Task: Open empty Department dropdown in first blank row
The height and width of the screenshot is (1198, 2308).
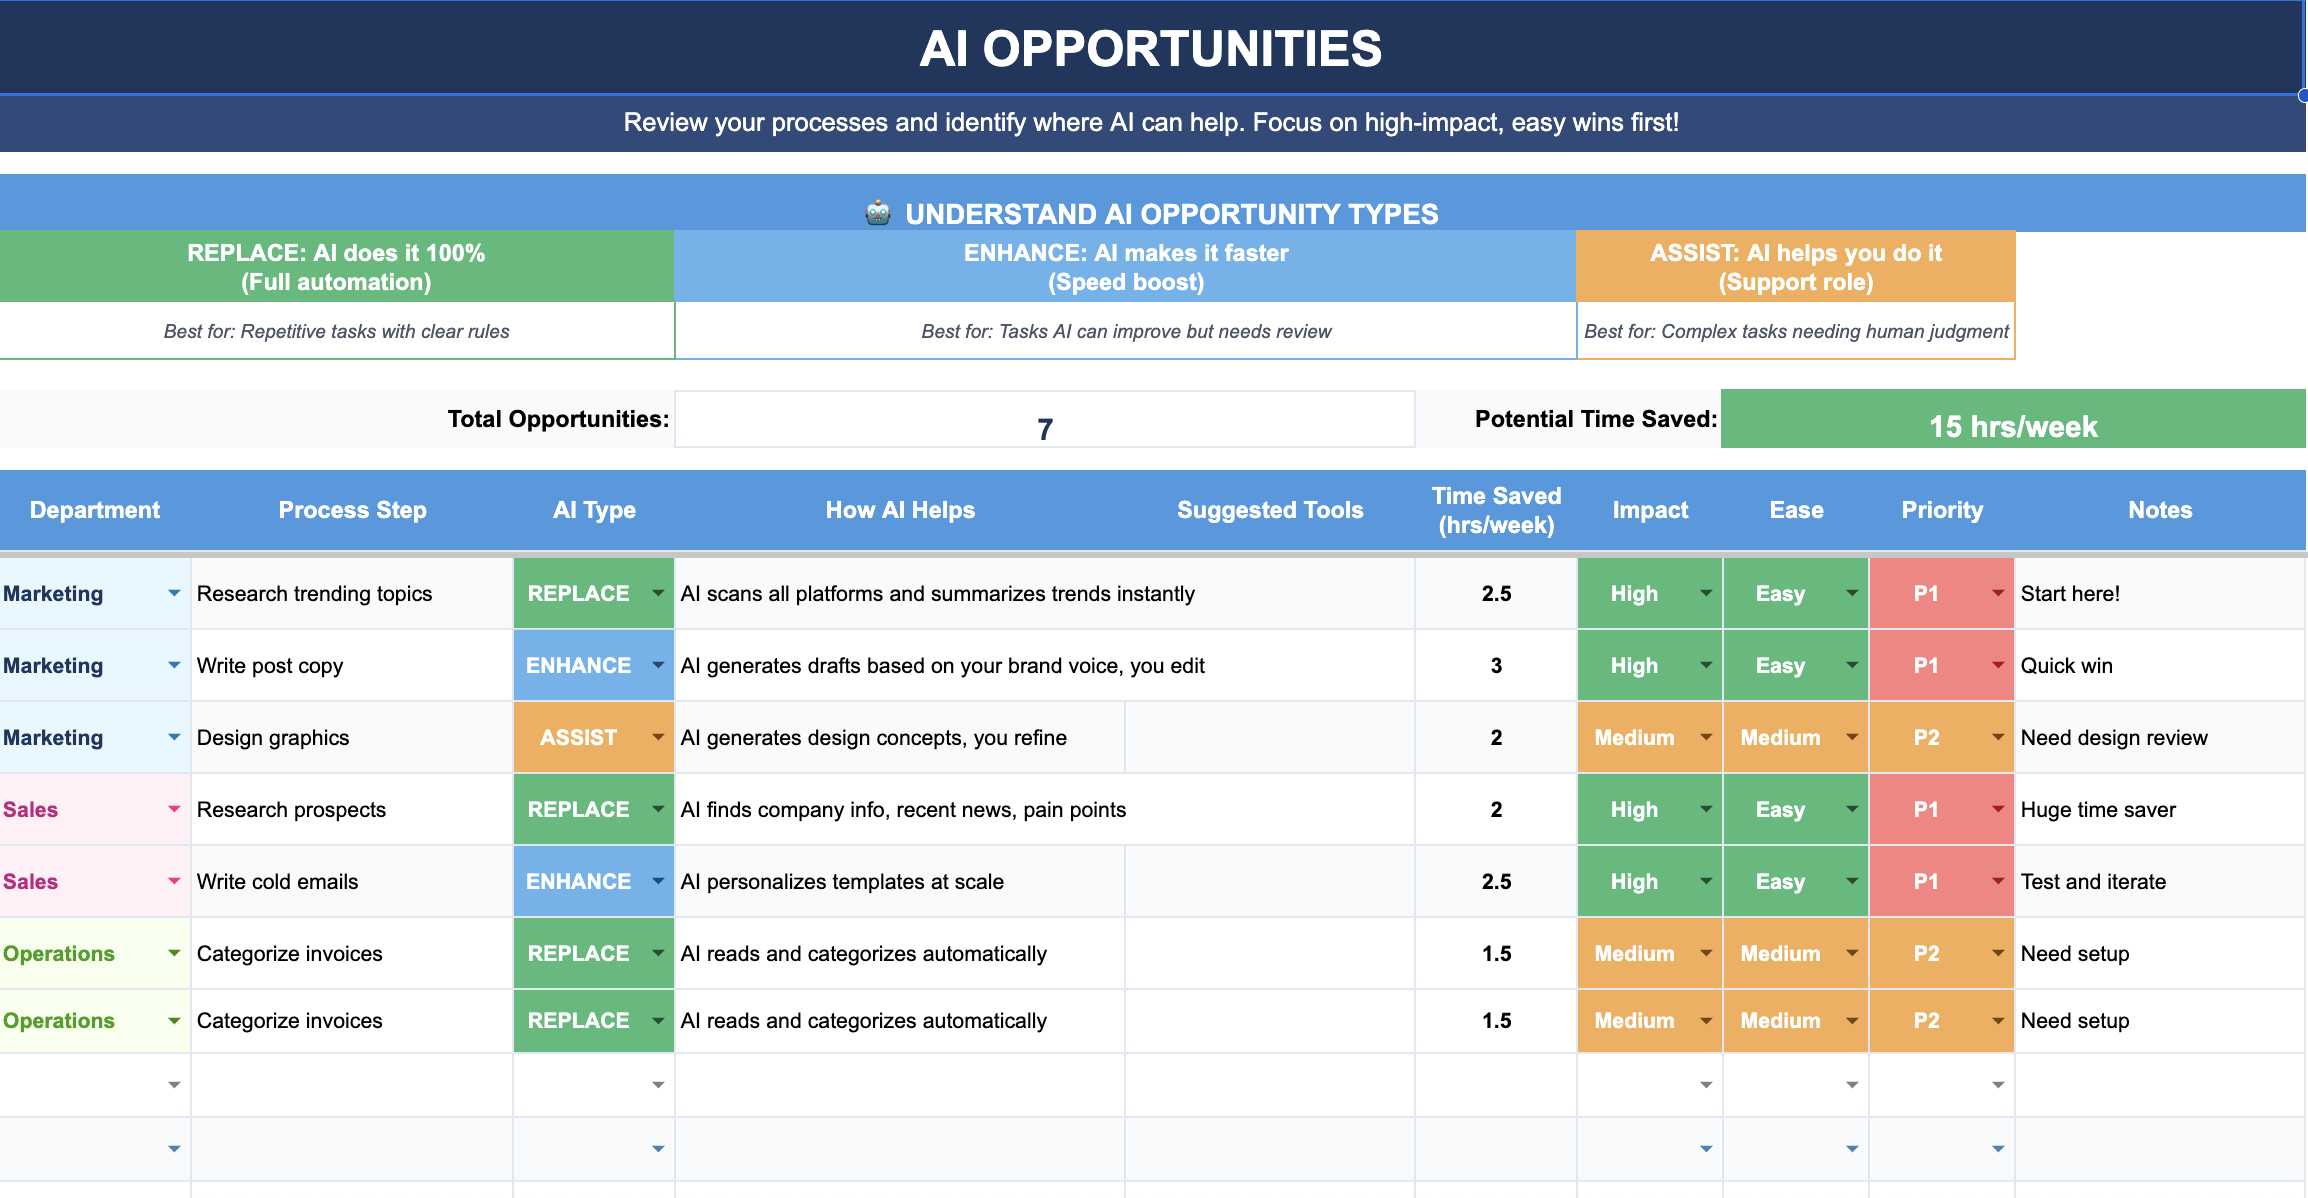Action: (174, 1085)
